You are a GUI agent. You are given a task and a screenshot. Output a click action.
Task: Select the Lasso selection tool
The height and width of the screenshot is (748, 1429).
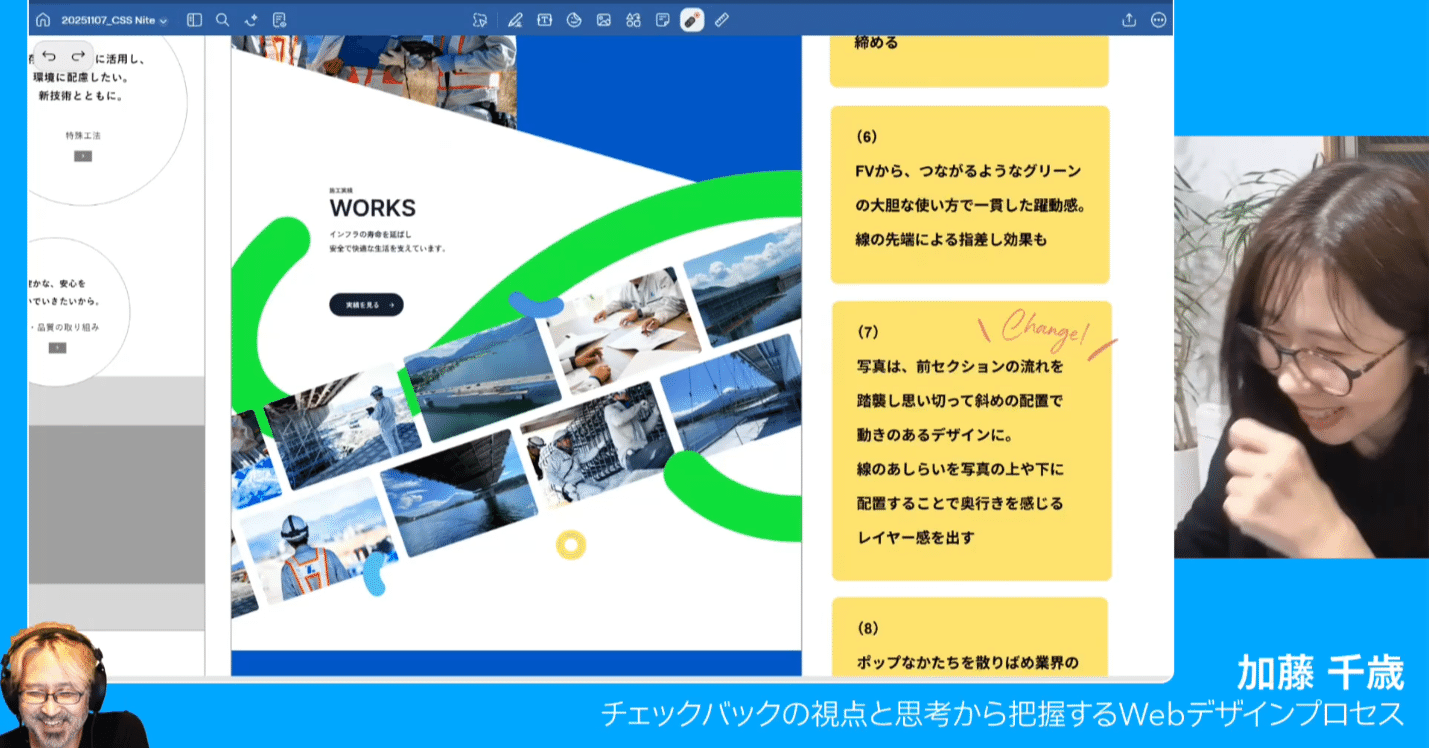(481, 19)
